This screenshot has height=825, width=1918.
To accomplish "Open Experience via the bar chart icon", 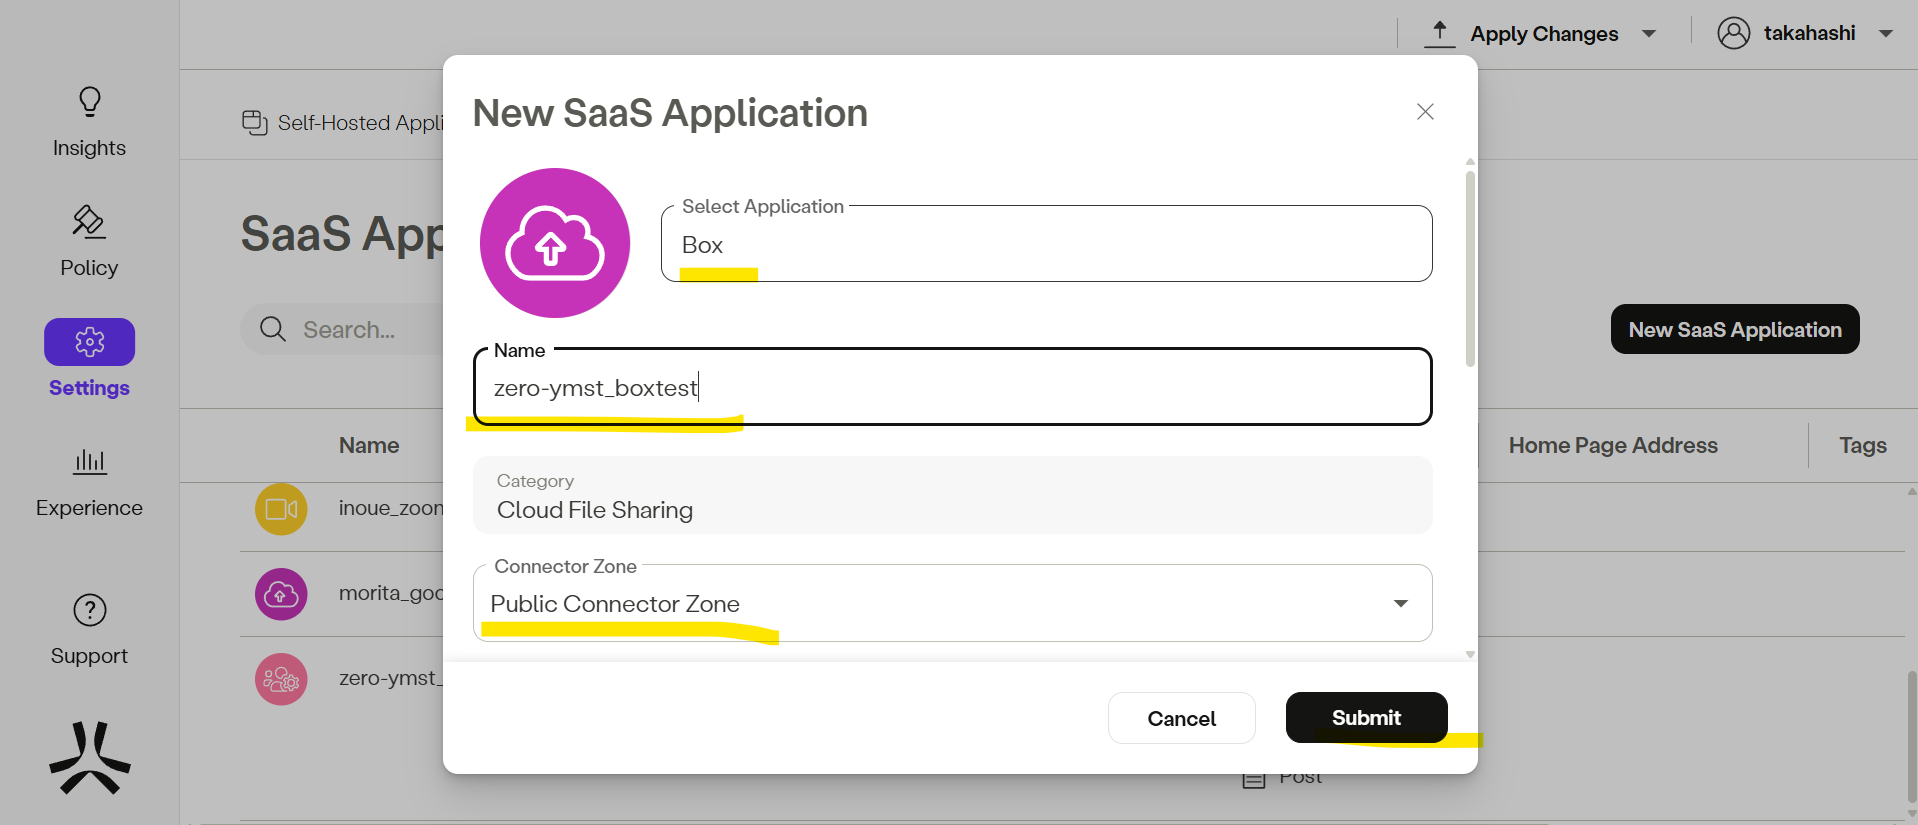I will tap(90, 461).
